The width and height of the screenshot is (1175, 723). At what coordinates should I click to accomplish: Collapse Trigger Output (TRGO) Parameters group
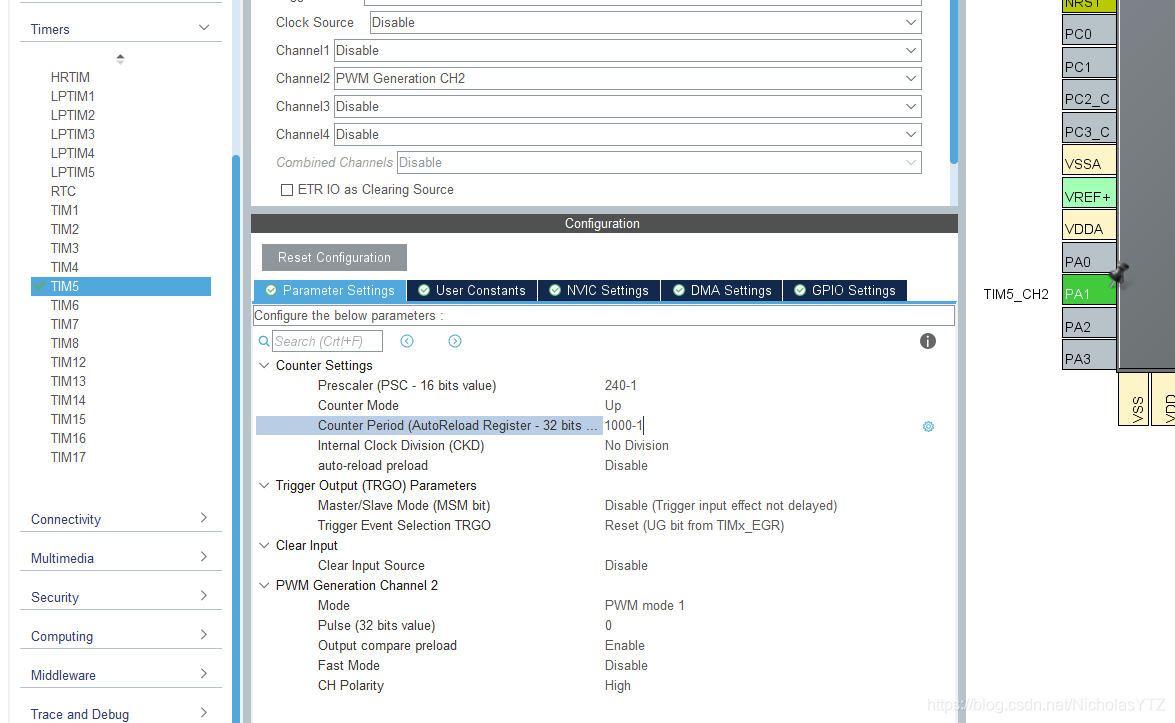[264, 485]
